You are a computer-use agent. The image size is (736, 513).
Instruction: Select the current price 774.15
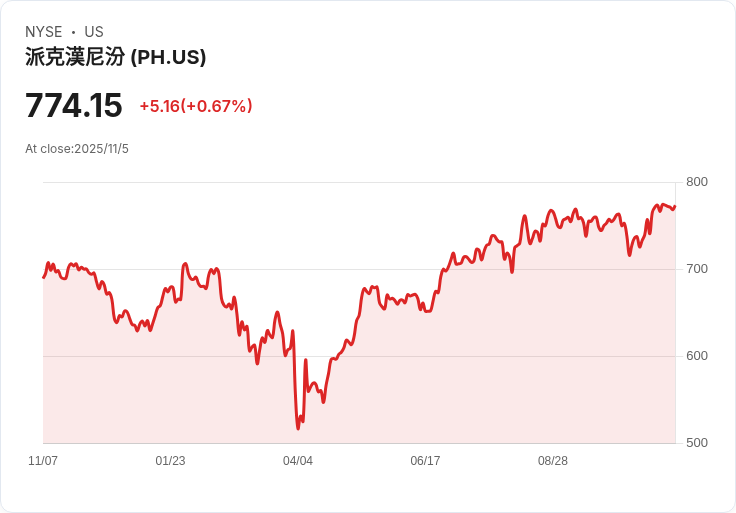tap(74, 106)
